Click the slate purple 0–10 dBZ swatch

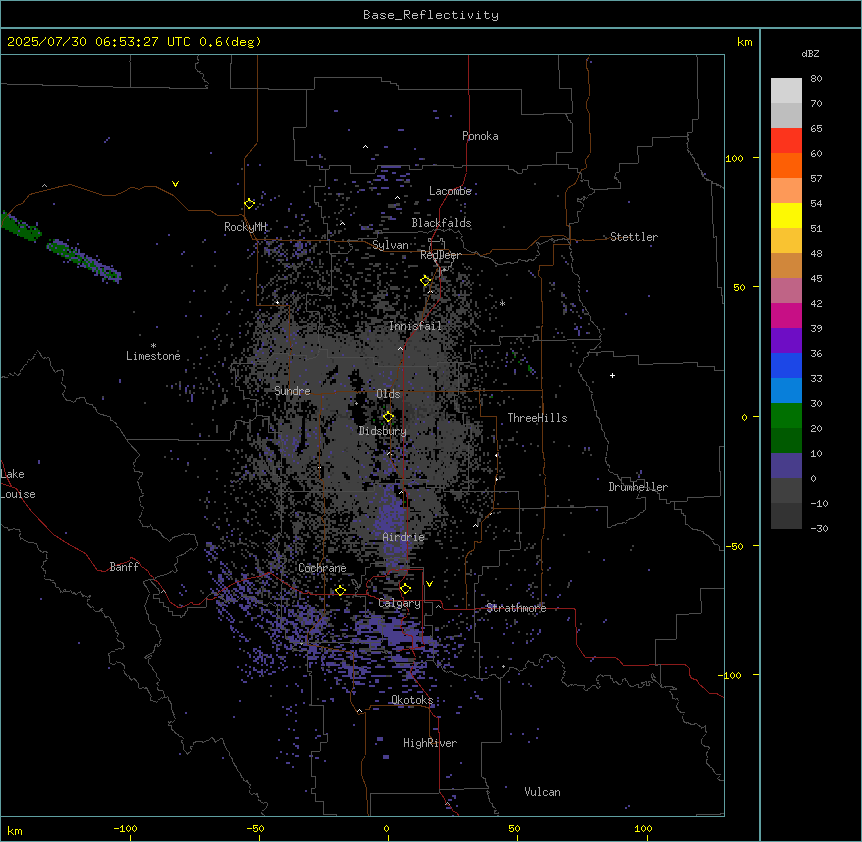pos(786,466)
